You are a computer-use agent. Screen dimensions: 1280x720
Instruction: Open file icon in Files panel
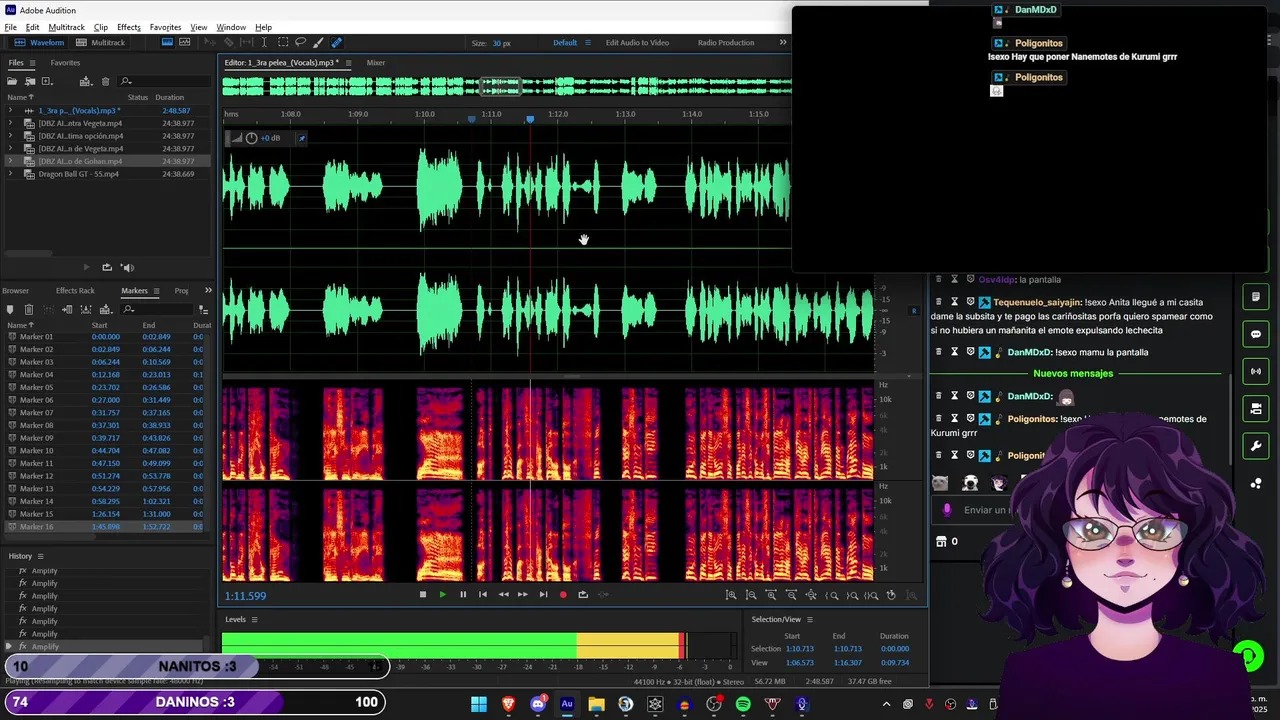[x=12, y=81]
